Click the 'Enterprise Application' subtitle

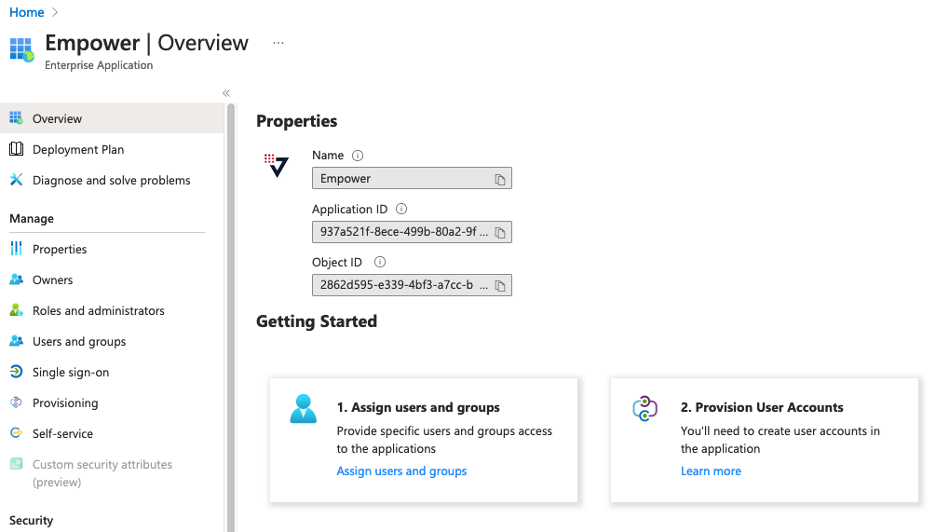[x=98, y=65]
